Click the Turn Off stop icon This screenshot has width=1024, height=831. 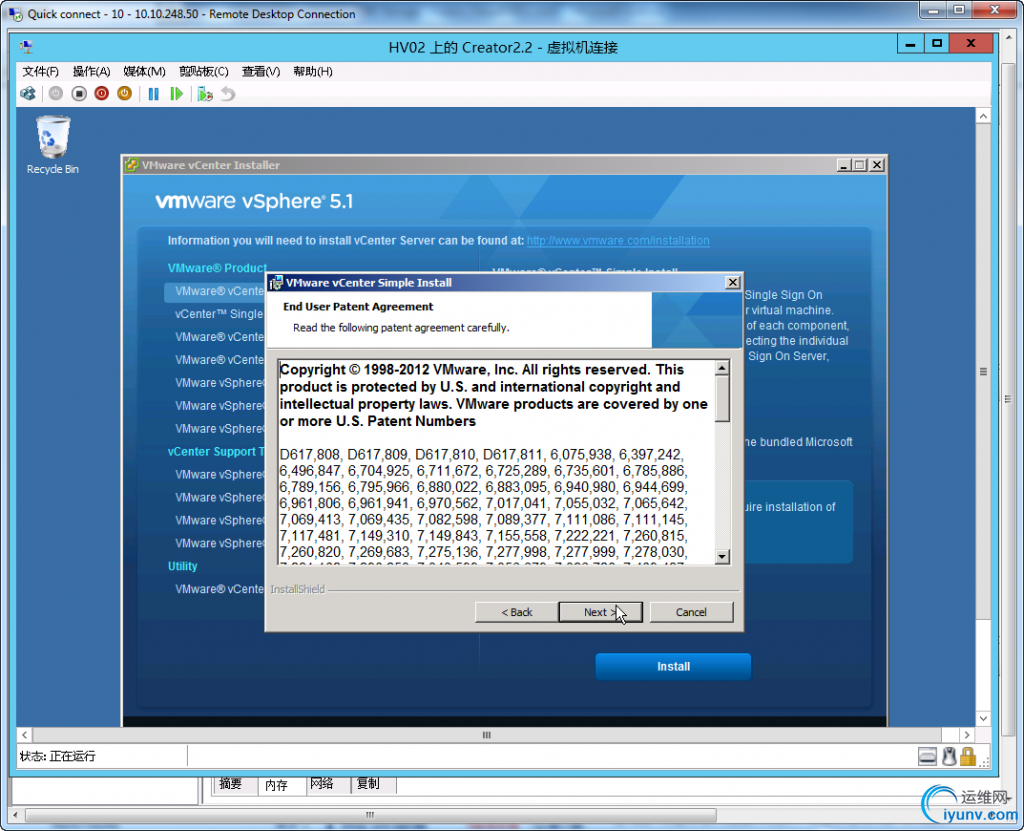(x=79, y=93)
